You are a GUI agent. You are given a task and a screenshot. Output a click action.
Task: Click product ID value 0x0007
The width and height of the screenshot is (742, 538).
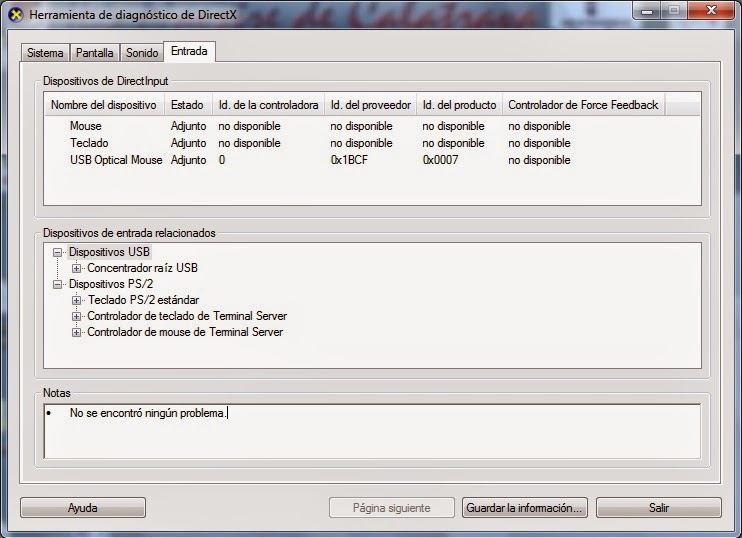point(440,160)
